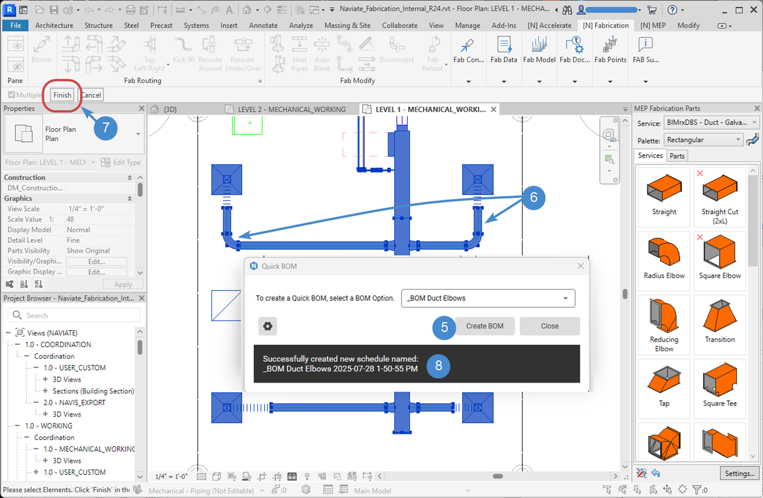Close the Properties panel
This screenshot has width=763, height=498.
pos(142,108)
